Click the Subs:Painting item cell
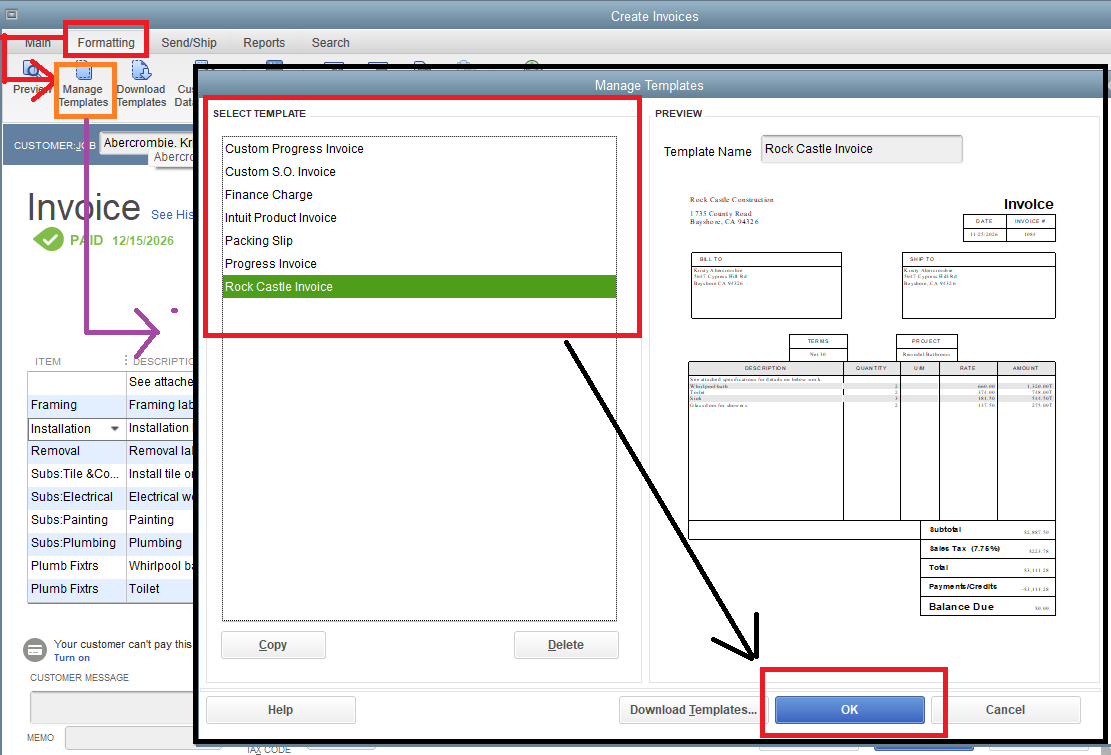The height and width of the screenshot is (755, 1111). click(77, 520)
